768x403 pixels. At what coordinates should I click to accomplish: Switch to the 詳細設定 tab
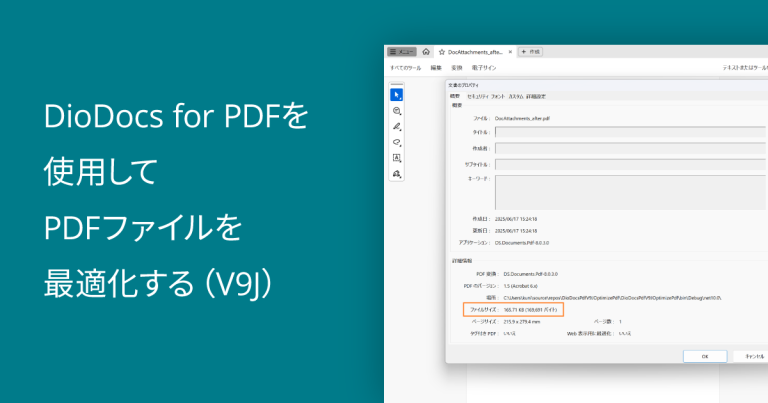pyautogui.click(x=536, y=96)
